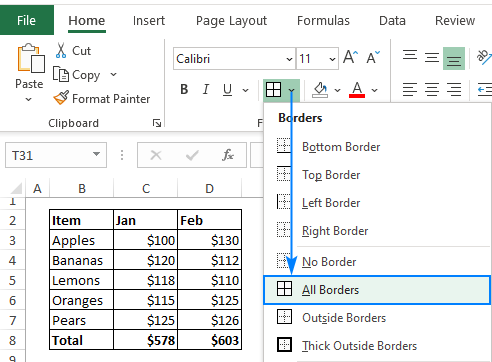This screenshot has height=362, width=492.
Task: Click the Copy icon
Action: click(61, 74)
